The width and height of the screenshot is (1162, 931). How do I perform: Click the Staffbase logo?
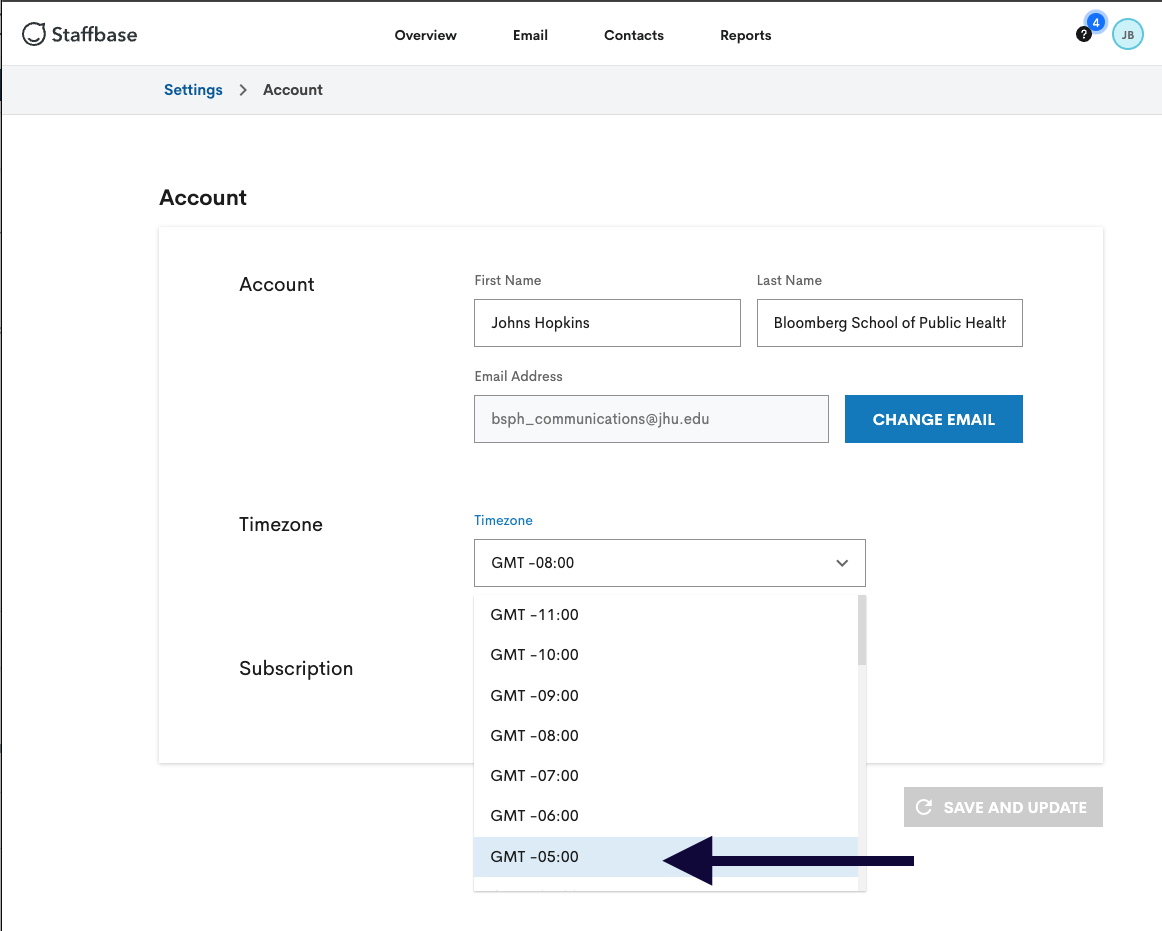(79, 34)
